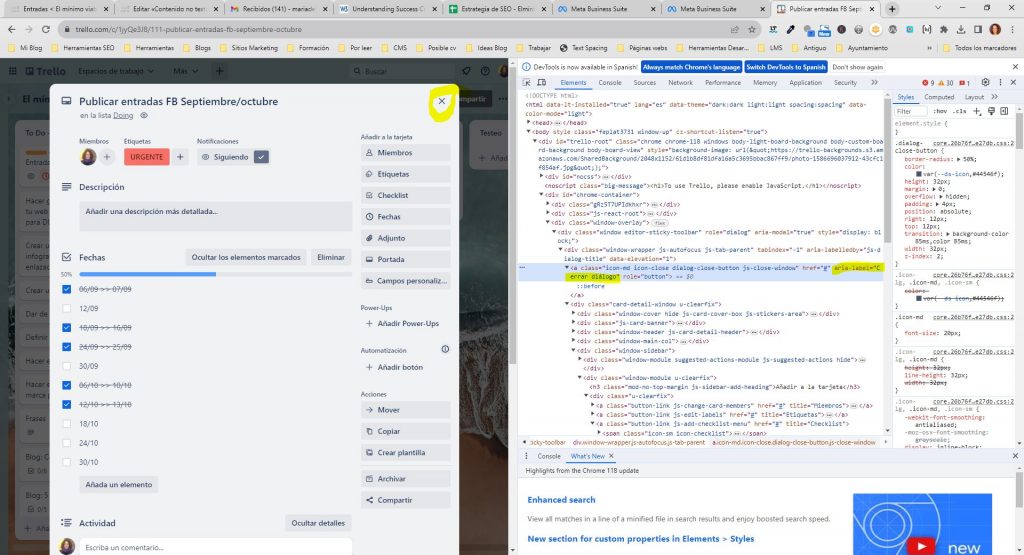Check the 12/09 checklist item
Screen dimensions: 1024x555
point(67,308)
